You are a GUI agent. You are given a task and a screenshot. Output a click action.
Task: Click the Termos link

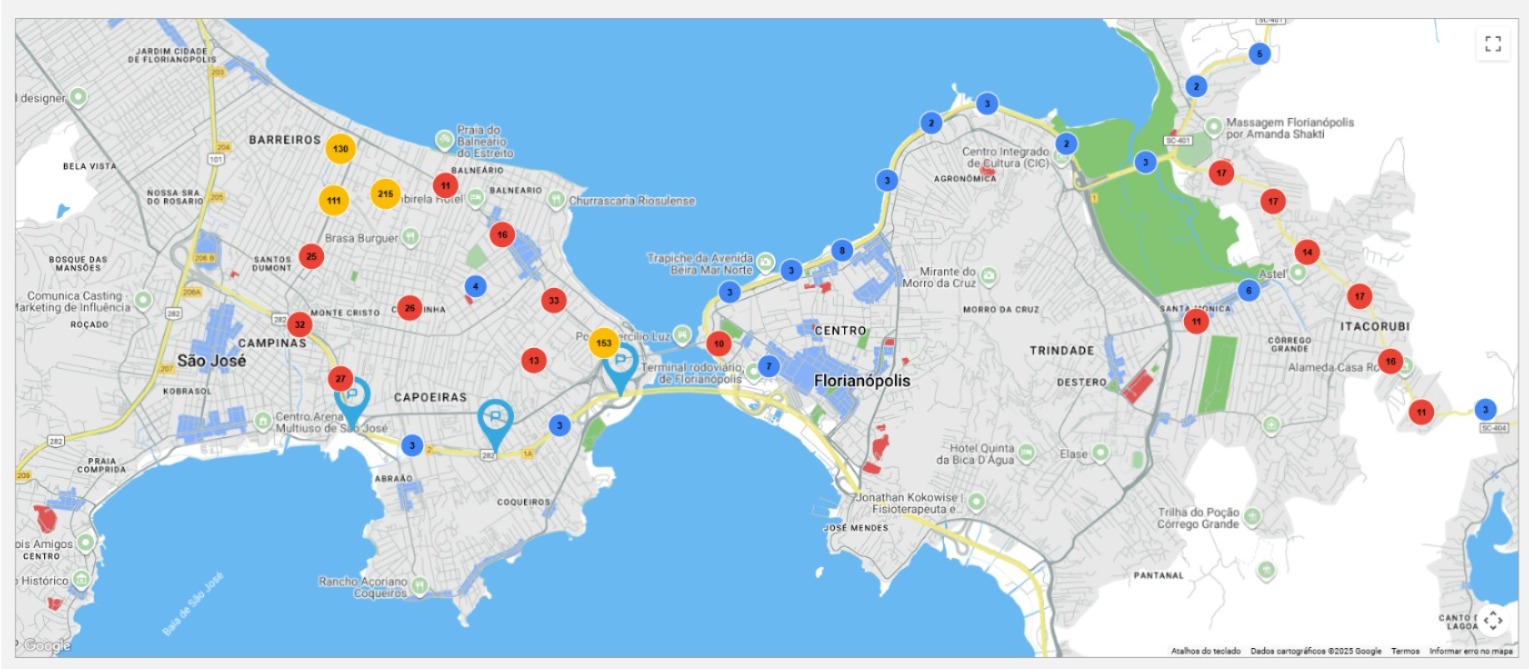click(1404, 651)
